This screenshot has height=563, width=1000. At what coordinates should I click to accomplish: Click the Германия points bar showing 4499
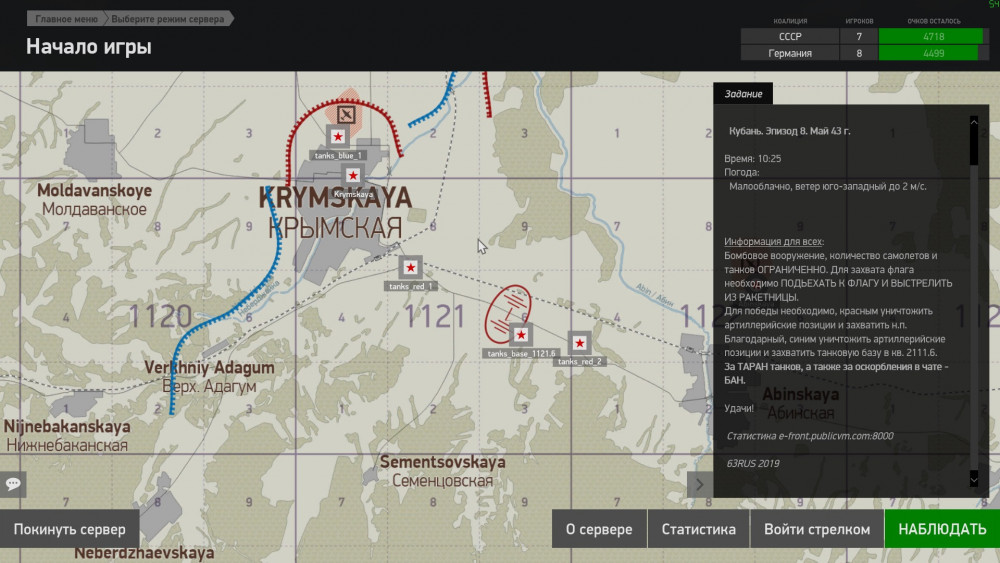(x=933, y=54)
